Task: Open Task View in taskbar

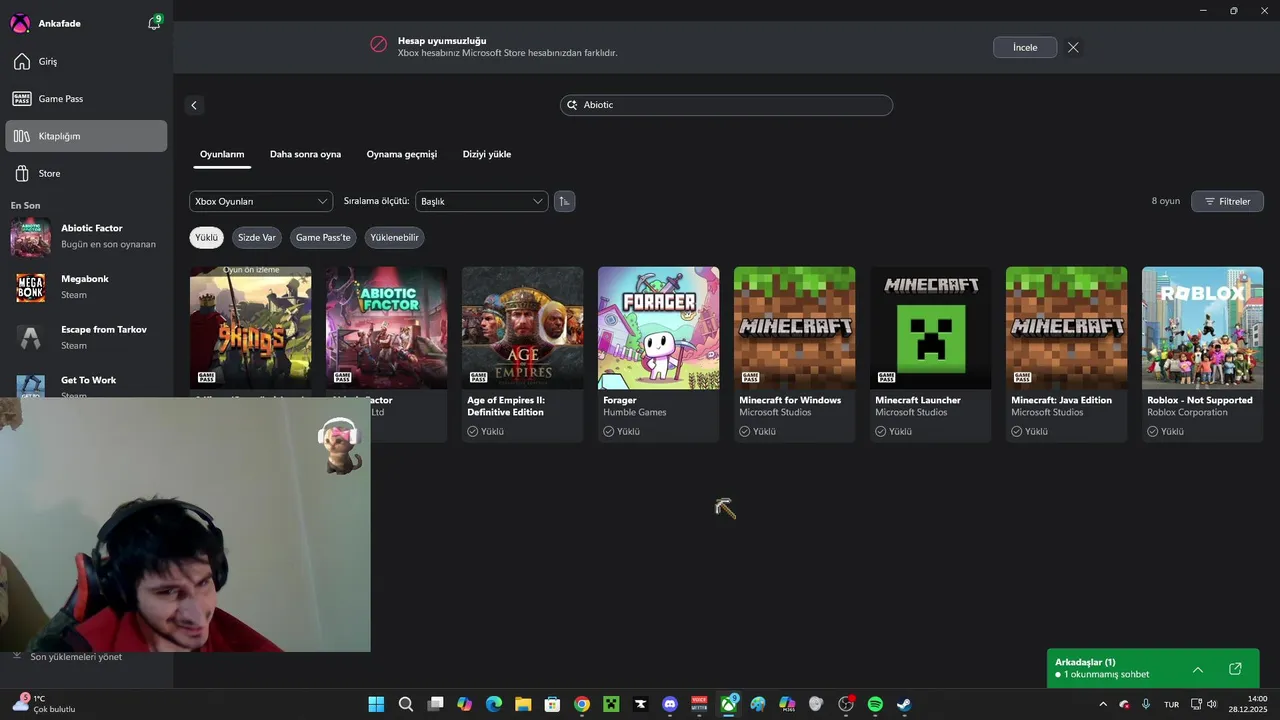Action: tap(435, 704)
